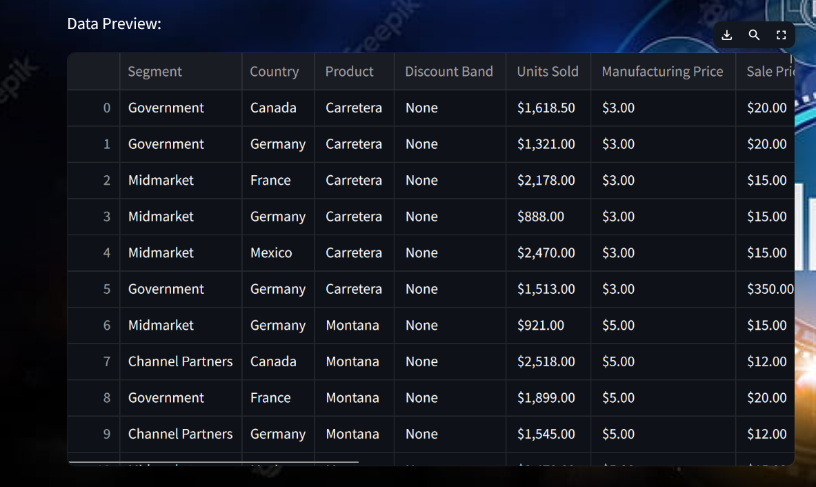The height and width of the screenshot is (487, 816).
Task: Select the $888.00 Units Sold cell
Action: 548,216
